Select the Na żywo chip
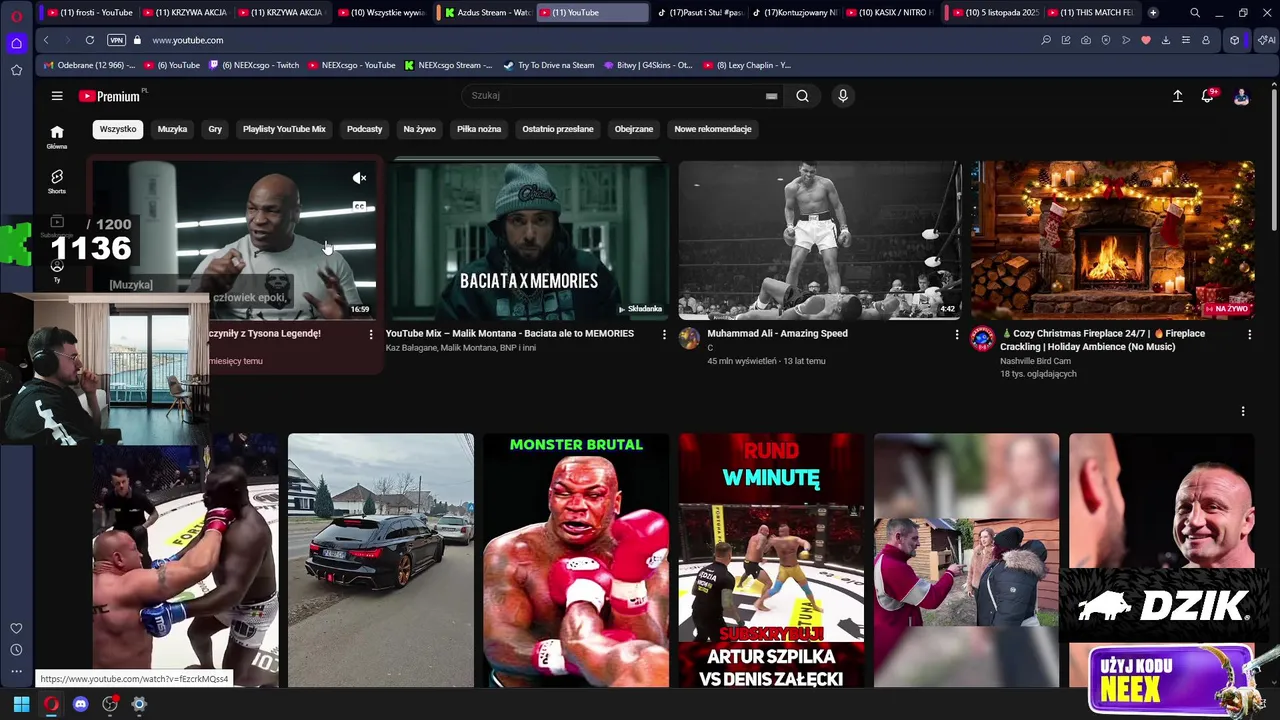 click(419, 129)
